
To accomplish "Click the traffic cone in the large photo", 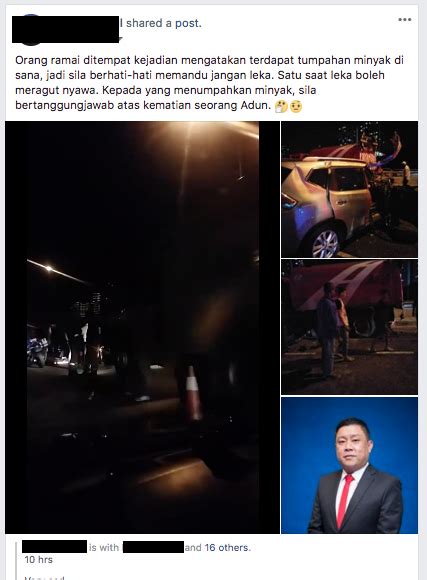I will (x=193, y=393).
